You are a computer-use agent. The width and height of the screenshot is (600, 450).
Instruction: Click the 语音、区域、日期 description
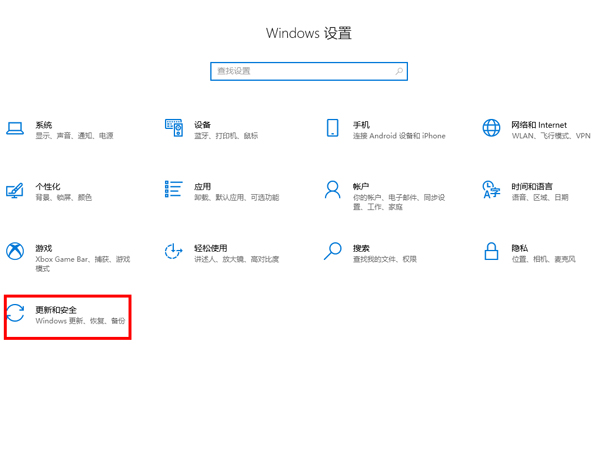point(540,197)
